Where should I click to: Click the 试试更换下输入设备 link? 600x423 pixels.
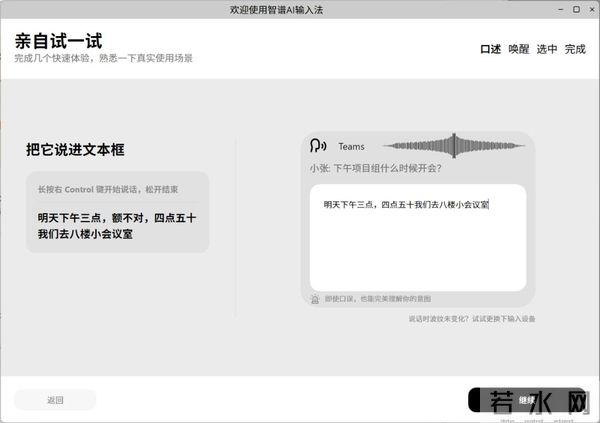tap(504, 319)
